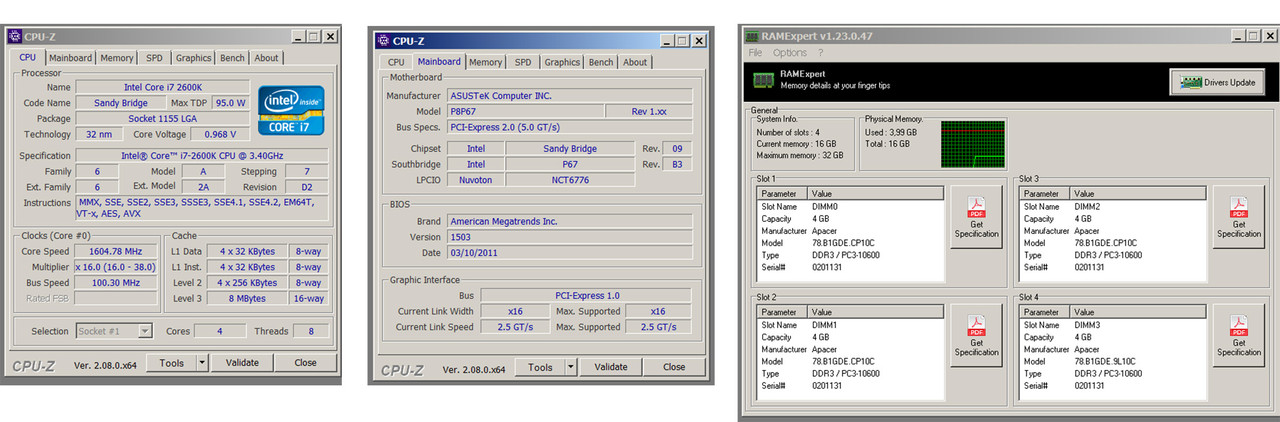This screenshot has width=1280, height=422.
Task: Click the Core Voltage value 0.968 V
Action: (x=220, y=134)
